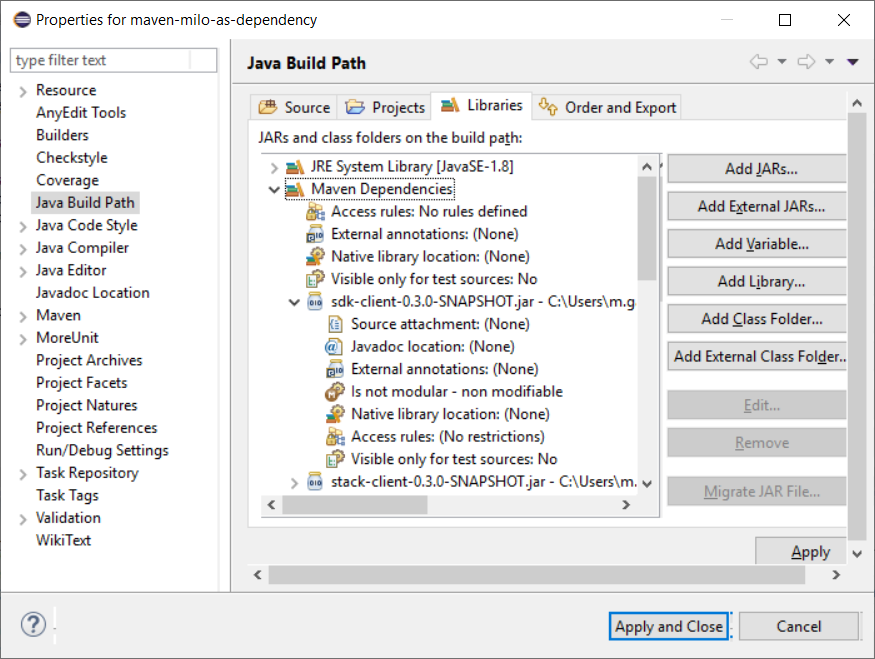The width and height of the screenshot is (875, 659).
Task: Click the library list horizontal scrollbar thumb
Action: (355, 505)
